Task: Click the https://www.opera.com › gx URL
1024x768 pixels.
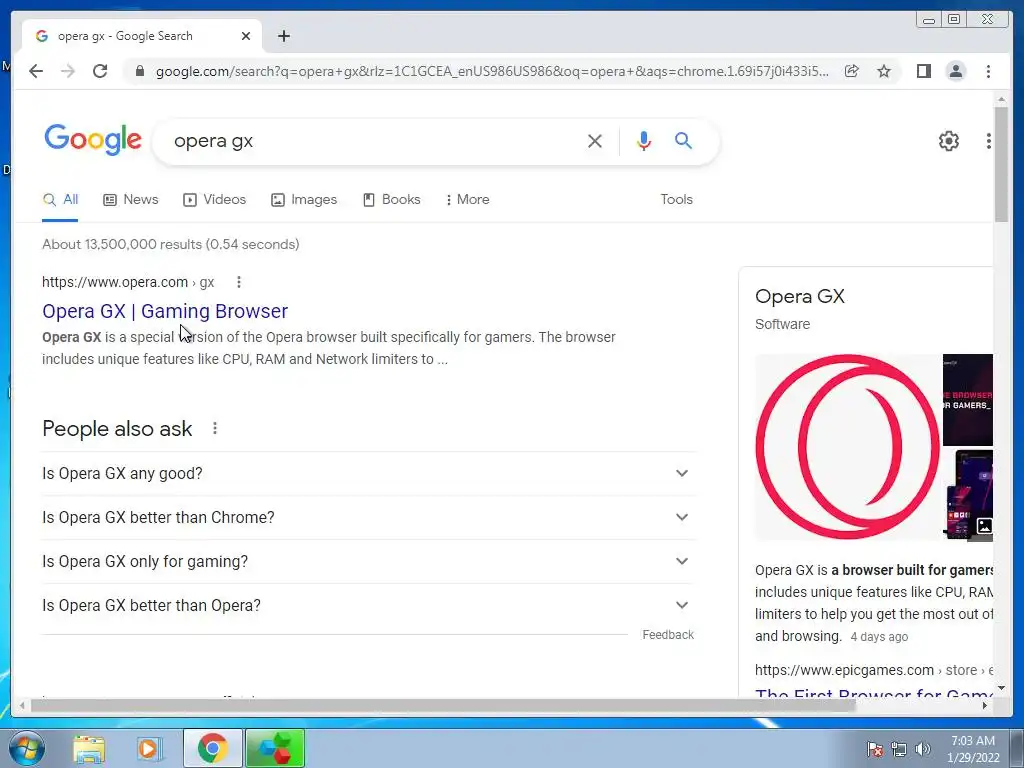Action: [128, 282]
